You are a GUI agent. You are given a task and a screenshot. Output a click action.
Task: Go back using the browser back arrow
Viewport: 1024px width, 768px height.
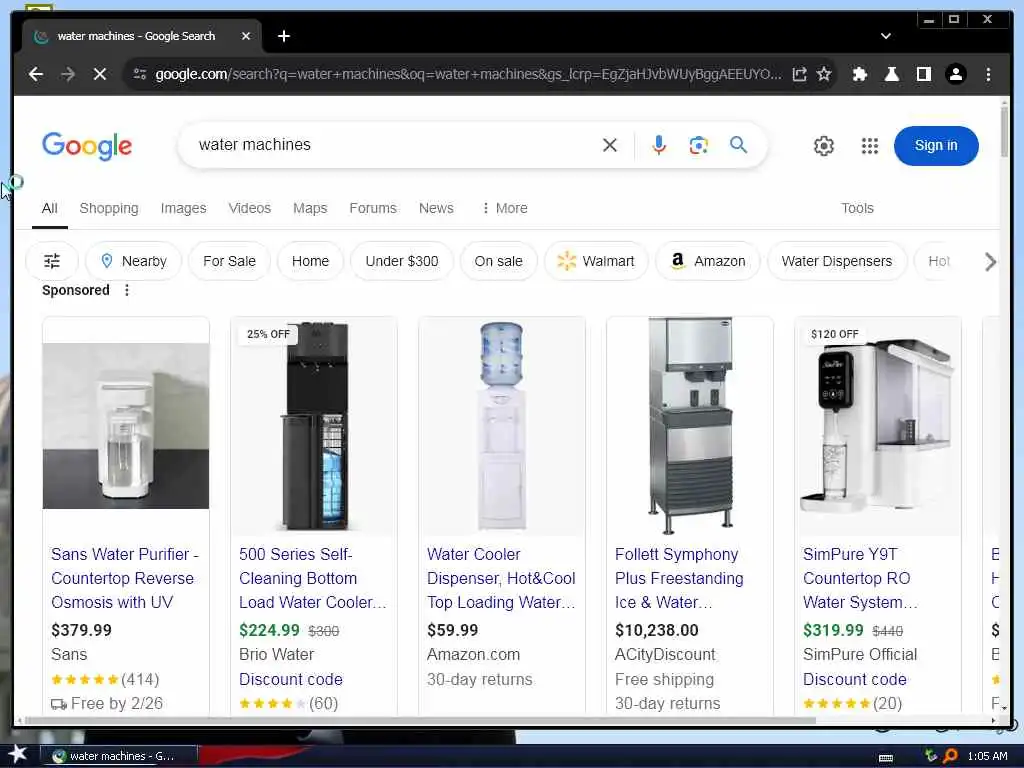pyautogui.click(x=36, y=74)
